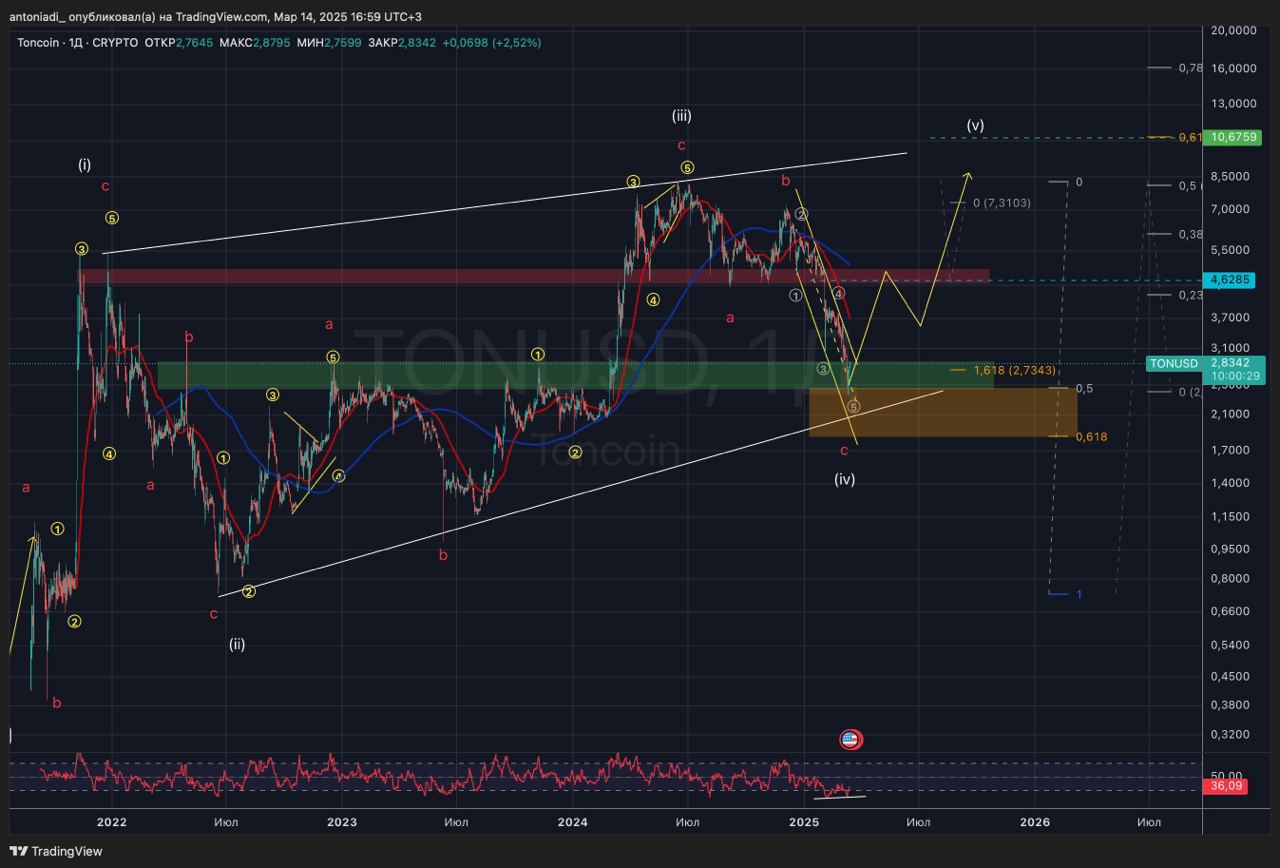Click the 8,5000 price scale label
The height and width of the screenshot is (868, 1280).
click(x=1230, y=176)
